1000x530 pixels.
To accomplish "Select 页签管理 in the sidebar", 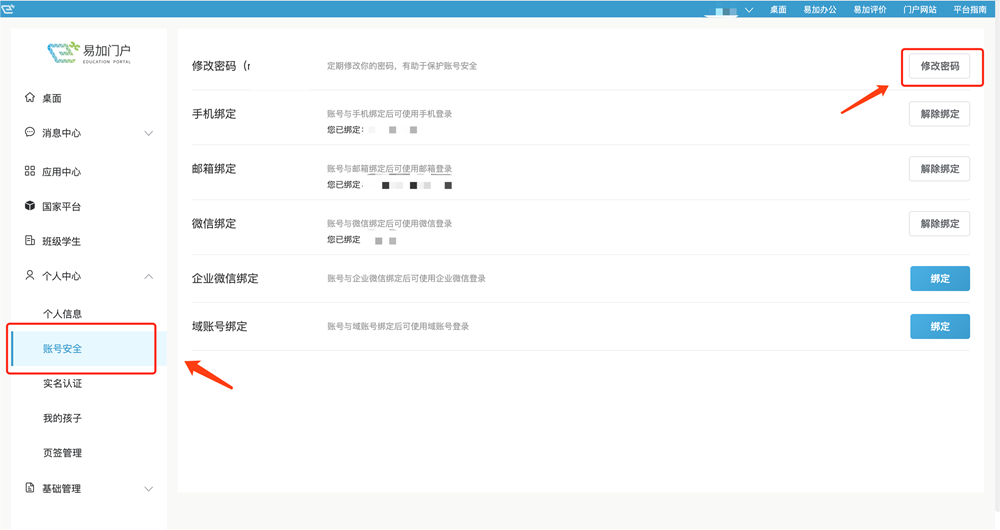I will pos(62,453).
